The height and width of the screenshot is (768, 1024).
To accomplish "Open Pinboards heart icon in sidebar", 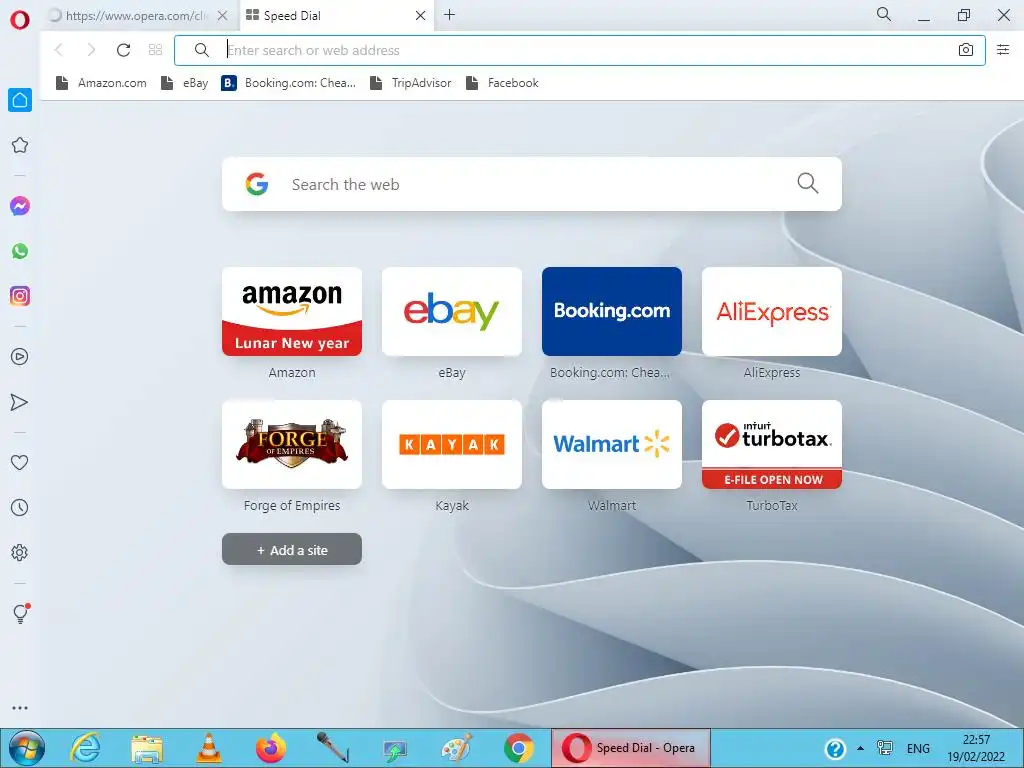I will [20, 462].
